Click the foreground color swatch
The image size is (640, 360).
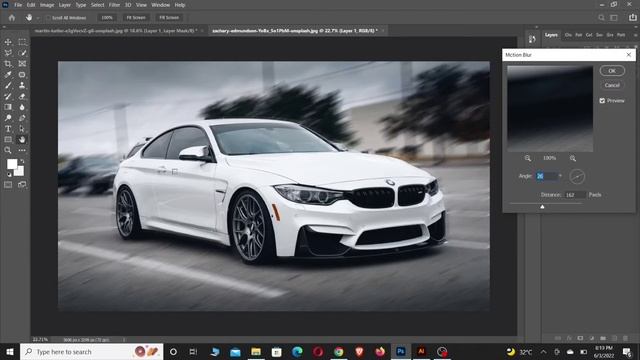tap(12, 164)
